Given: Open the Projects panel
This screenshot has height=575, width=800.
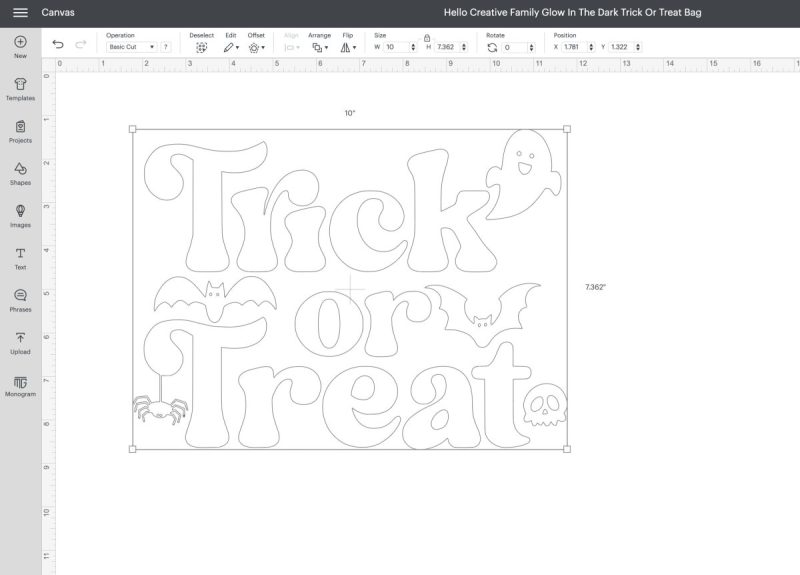Looking at the screenshot, I should (20, 132).
